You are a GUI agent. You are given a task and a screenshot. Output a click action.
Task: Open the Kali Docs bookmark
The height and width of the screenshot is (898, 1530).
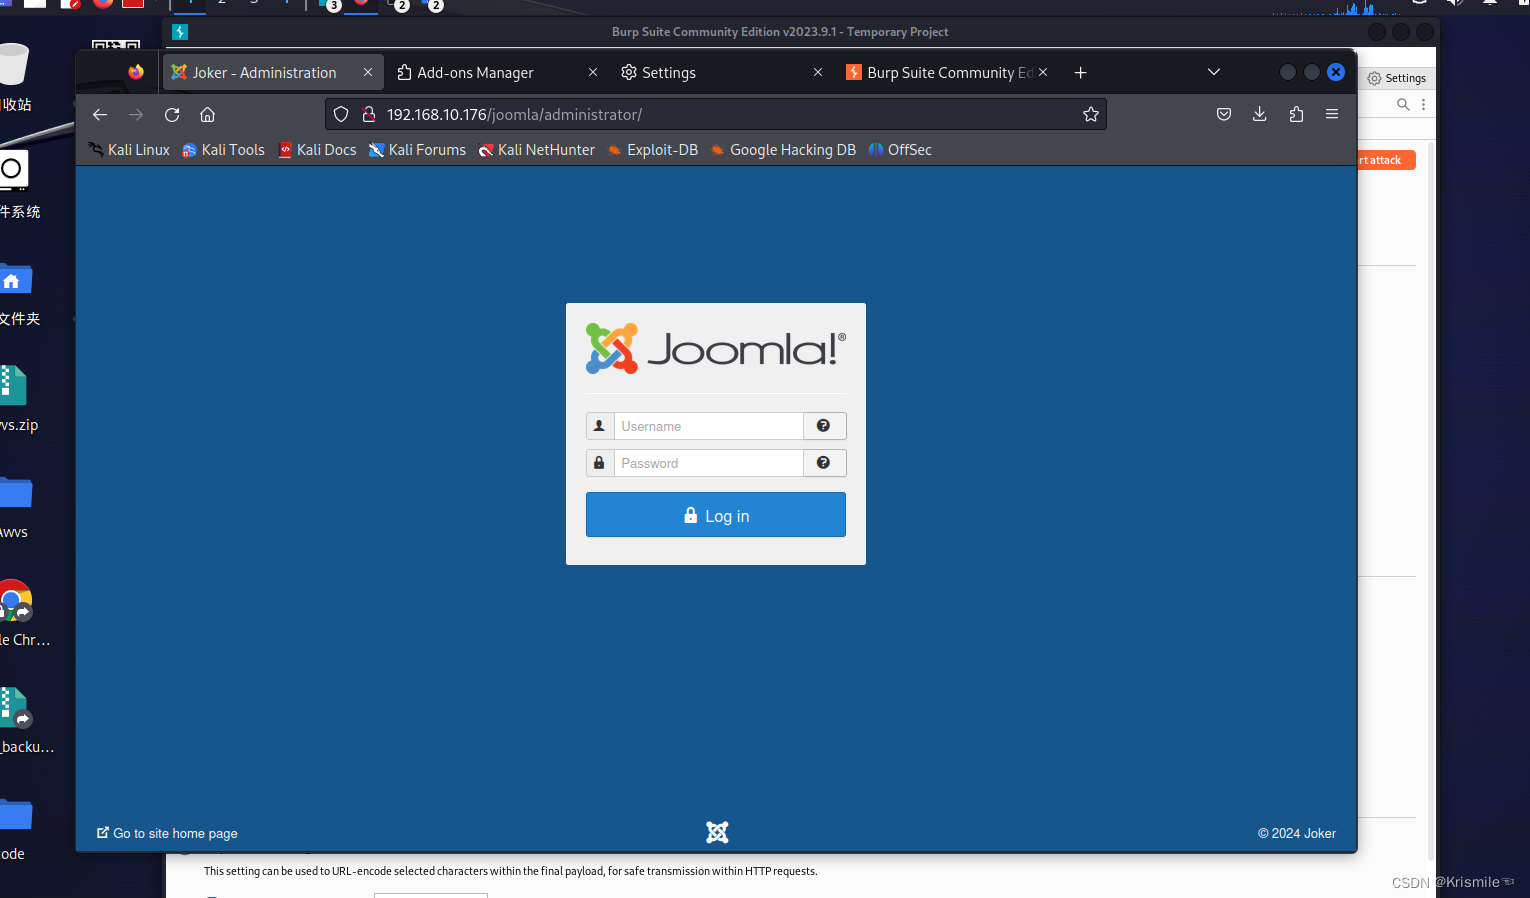click(317, 150)
